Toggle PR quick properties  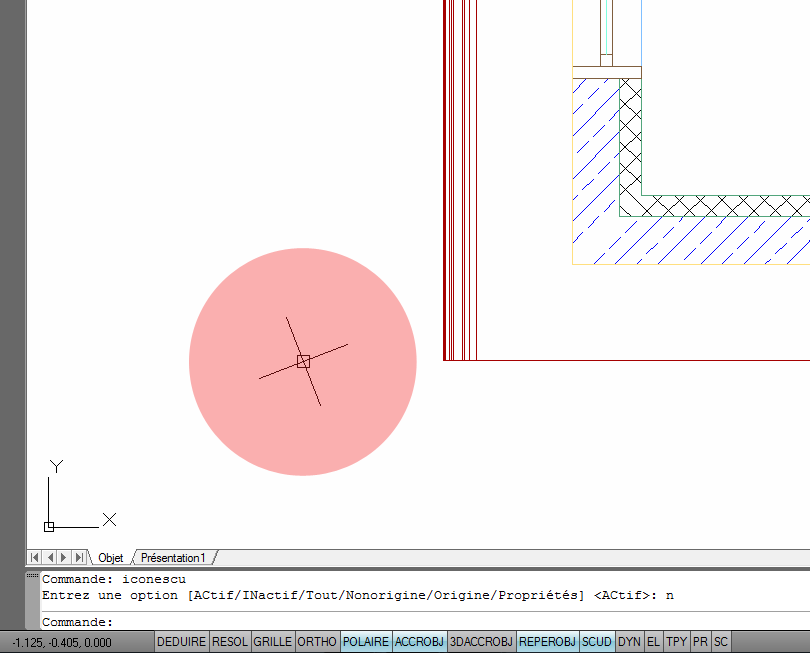click(701, 641)
